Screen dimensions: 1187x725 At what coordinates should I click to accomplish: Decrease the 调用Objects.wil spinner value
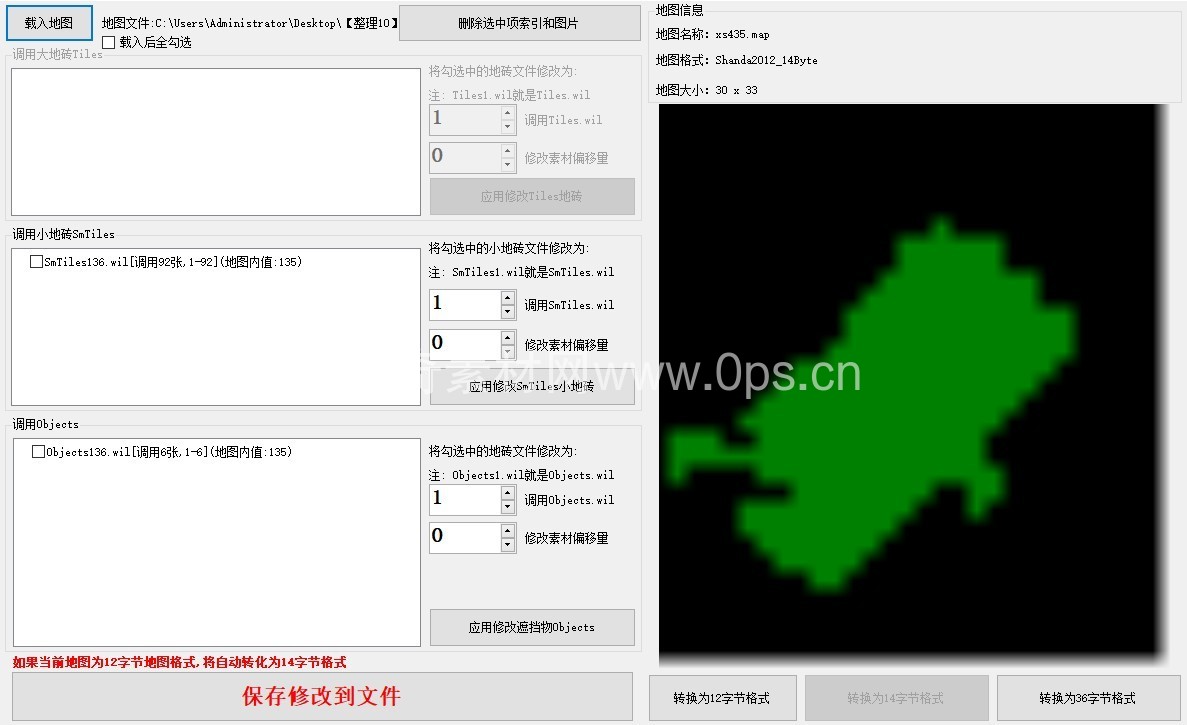pyautogui.click(x=508, y=507)
